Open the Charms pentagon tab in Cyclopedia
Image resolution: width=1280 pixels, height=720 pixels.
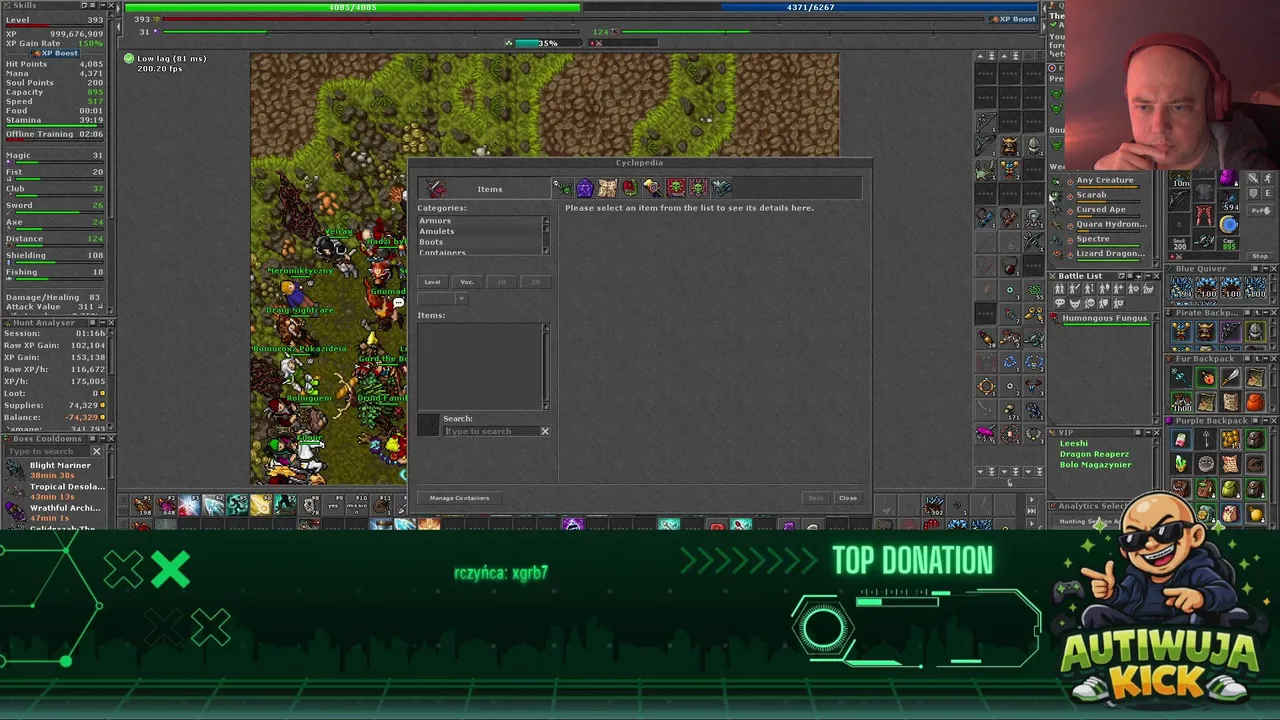click(x=585, y=187)
